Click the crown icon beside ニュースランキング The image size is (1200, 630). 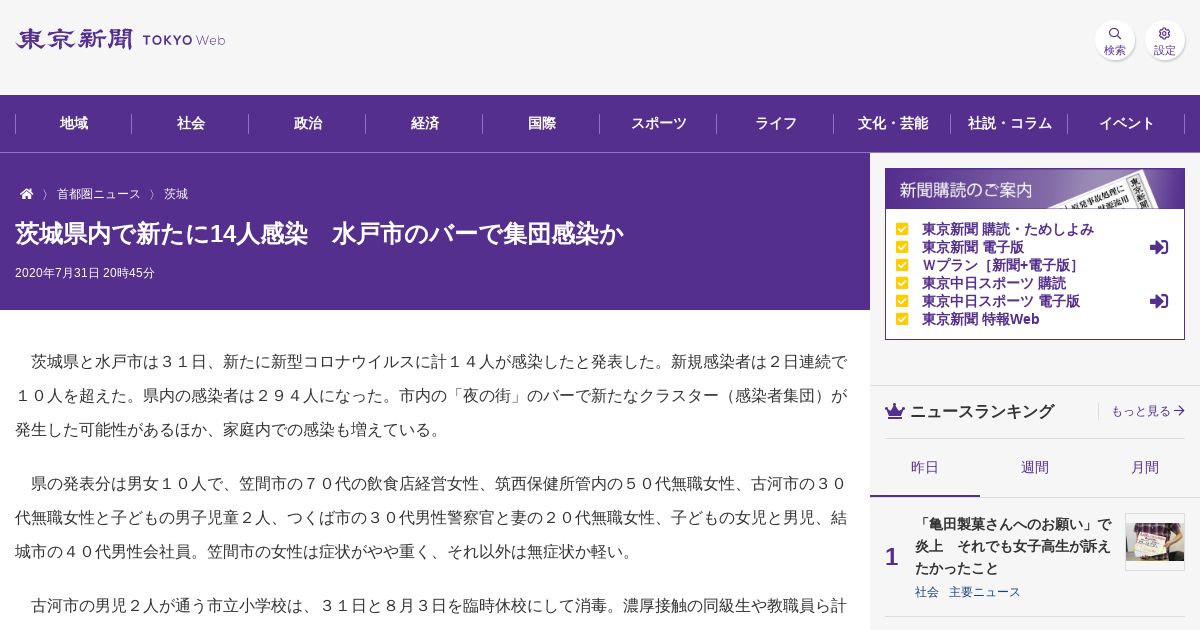tap(895, 411)
